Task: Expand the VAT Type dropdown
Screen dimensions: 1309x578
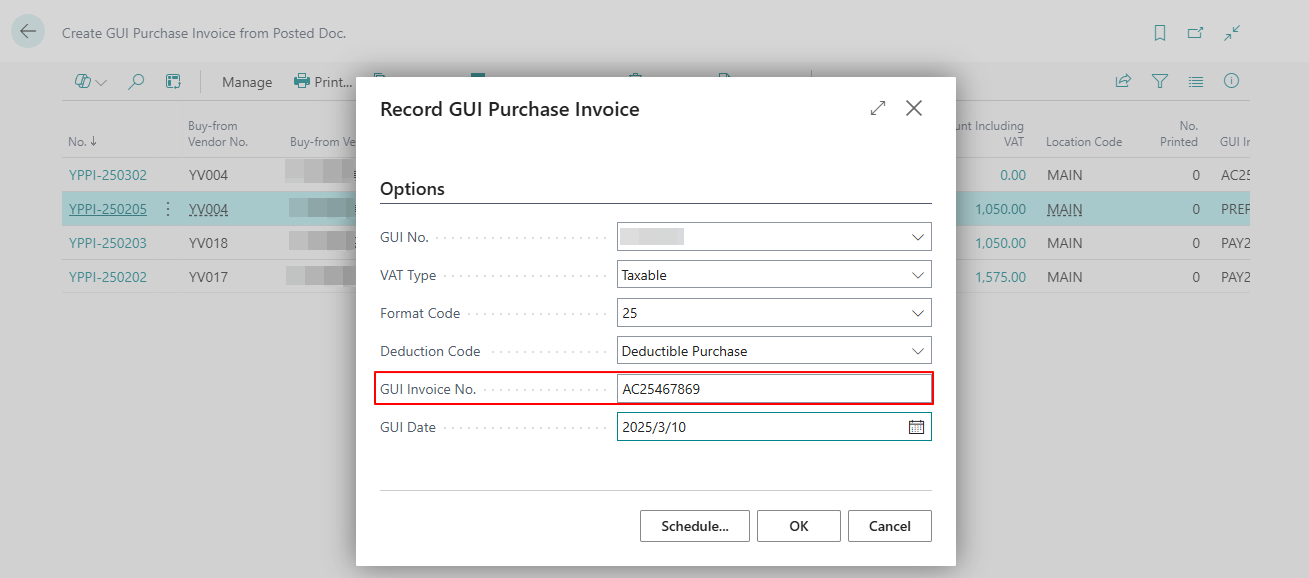Action: (918, 275)
